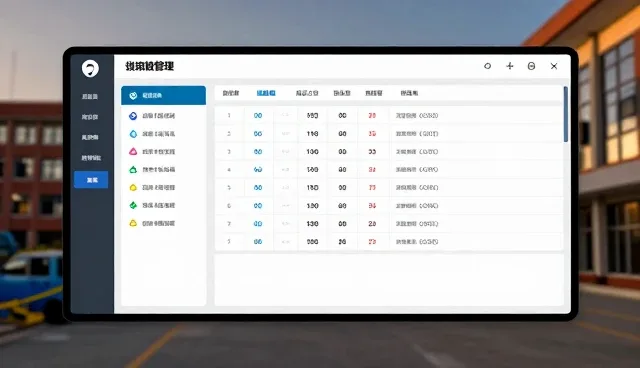Click the row number "3" cell
Image resolution: width=640 pixels, height=368 pixels.
click(229, 152)
